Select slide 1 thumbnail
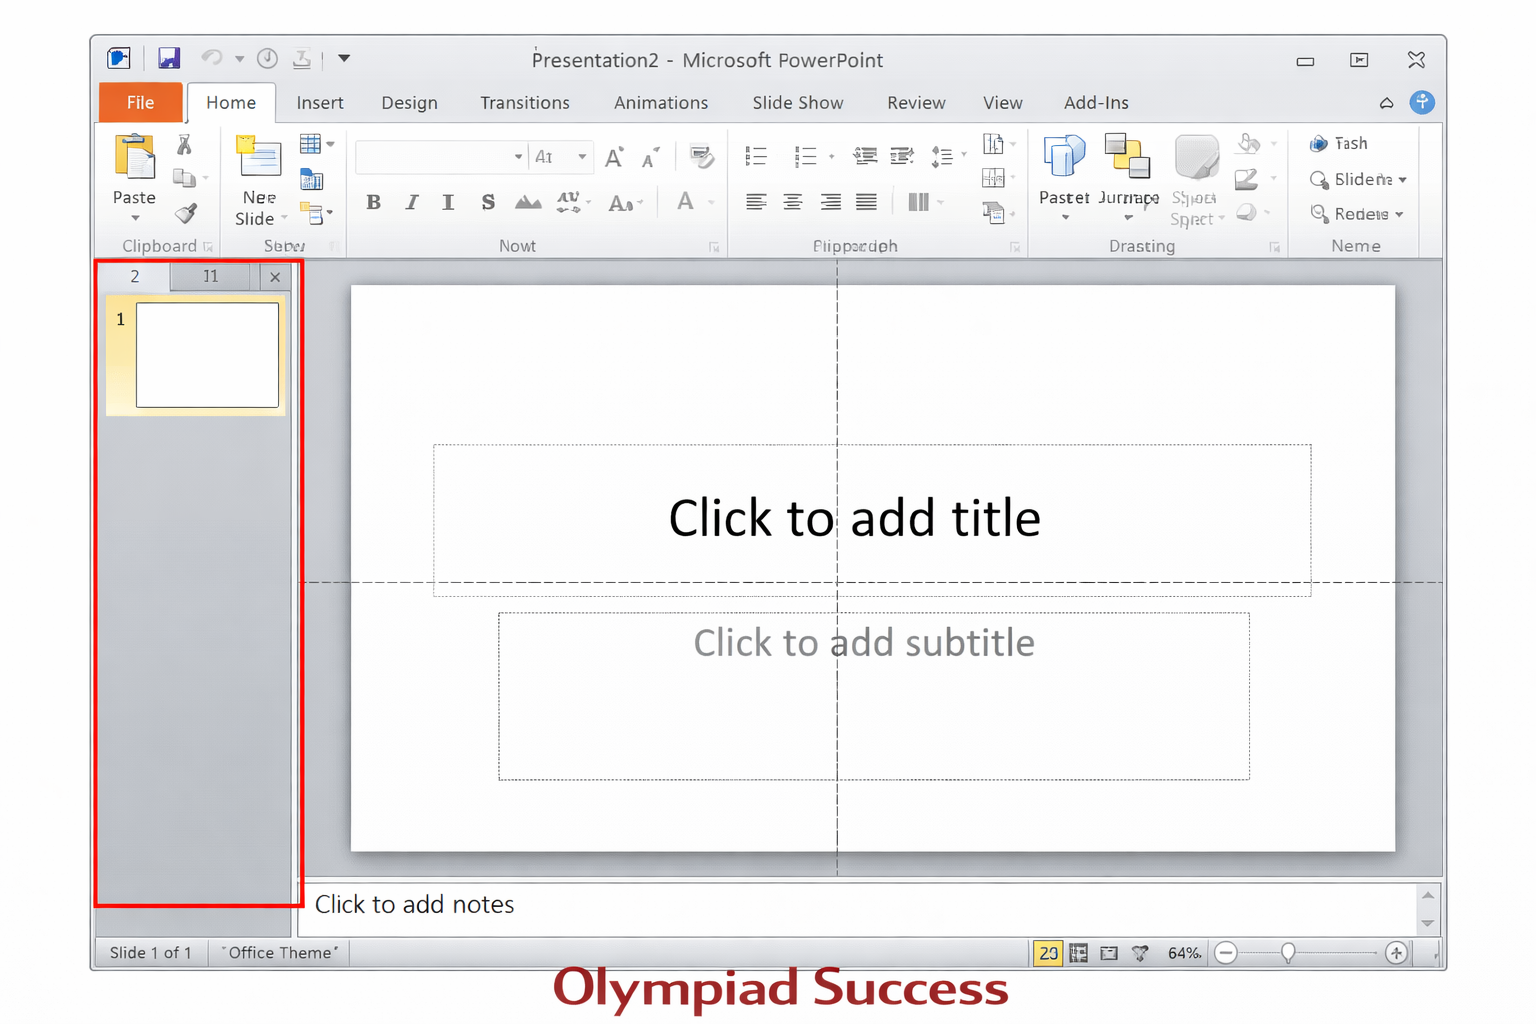This screenshot has width=1536, height=1024. [207, 355]
